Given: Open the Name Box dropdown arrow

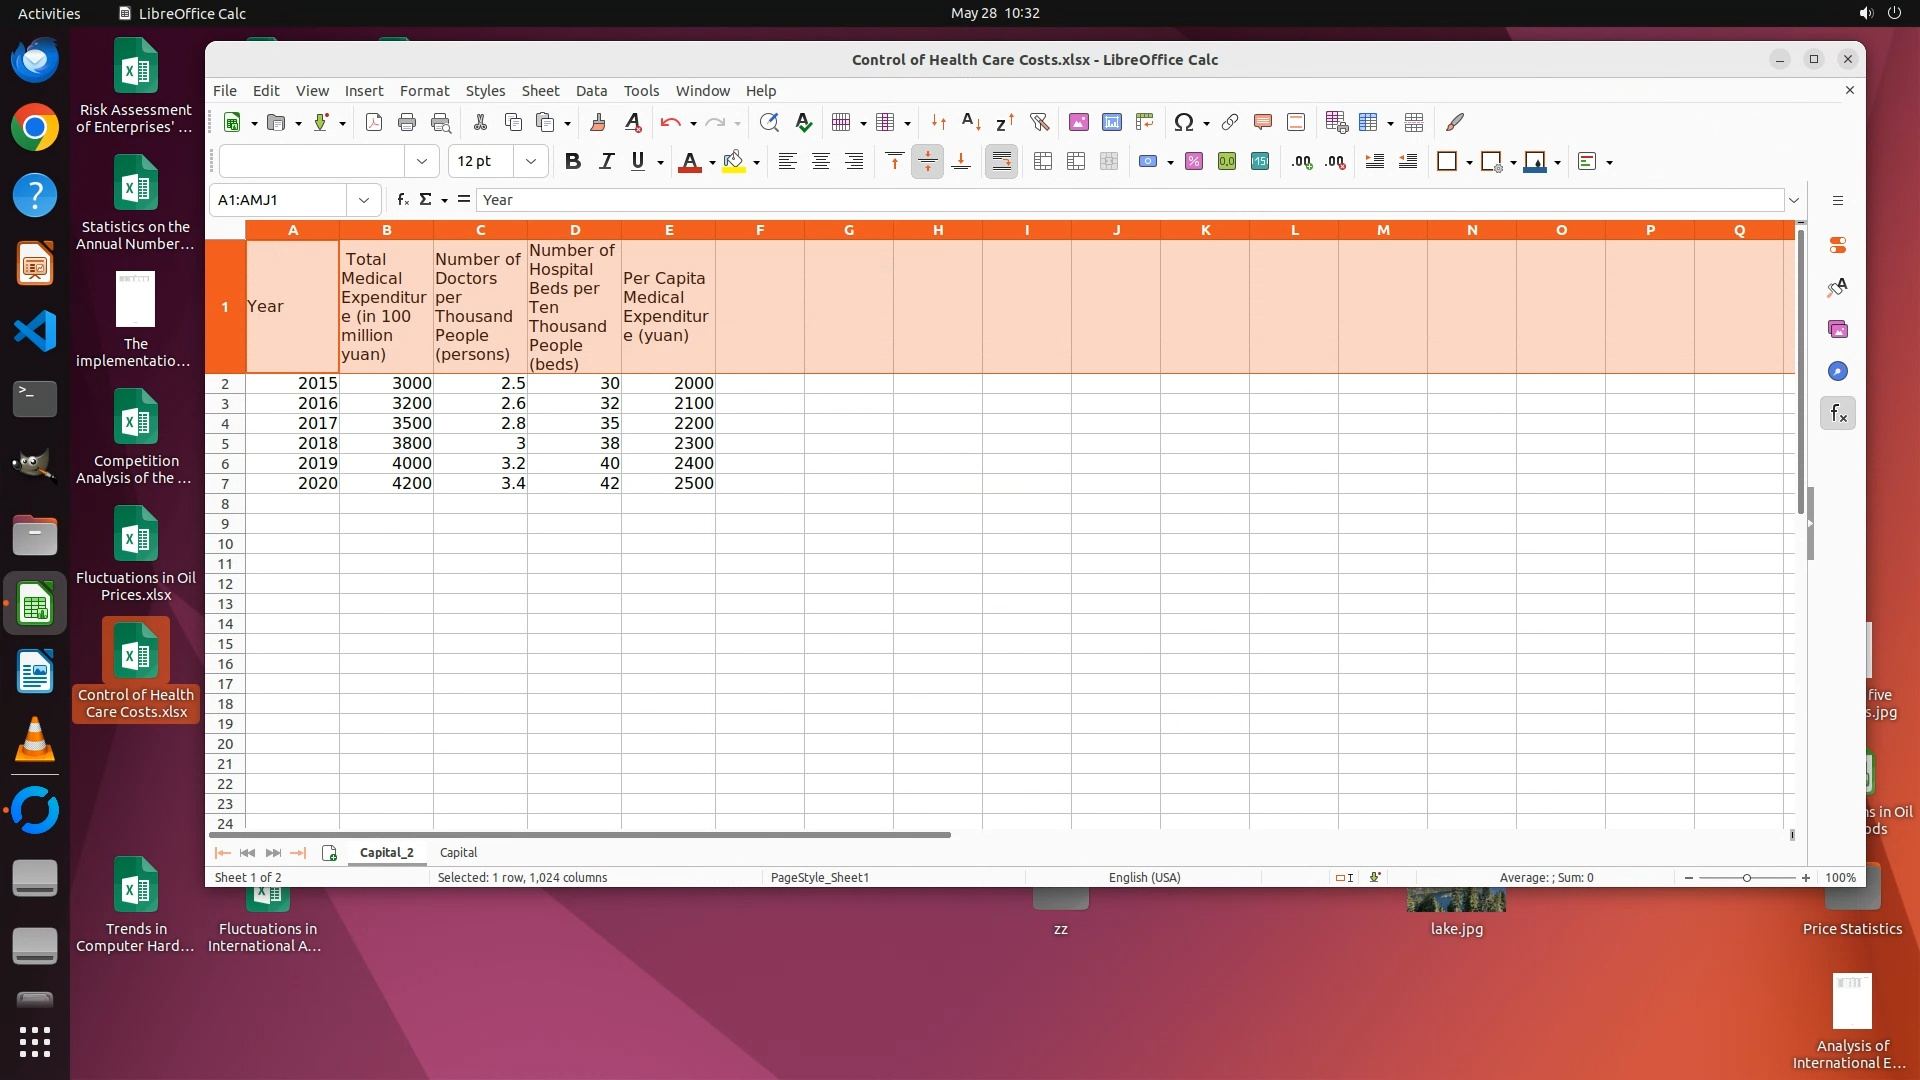Looking at the screenshot, I should pyautogui.click(x=364, y=200).
